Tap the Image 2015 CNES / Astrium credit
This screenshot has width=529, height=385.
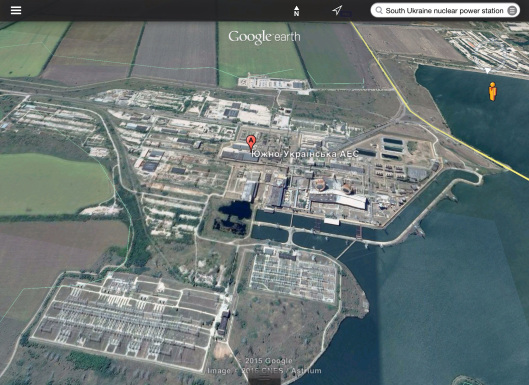pos(264,371)
